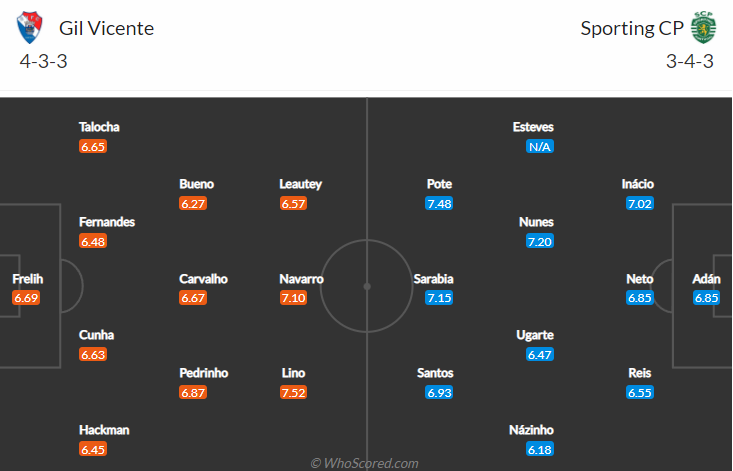
Task: Select player Sarabia on the pitch
Action: (433, 279)
